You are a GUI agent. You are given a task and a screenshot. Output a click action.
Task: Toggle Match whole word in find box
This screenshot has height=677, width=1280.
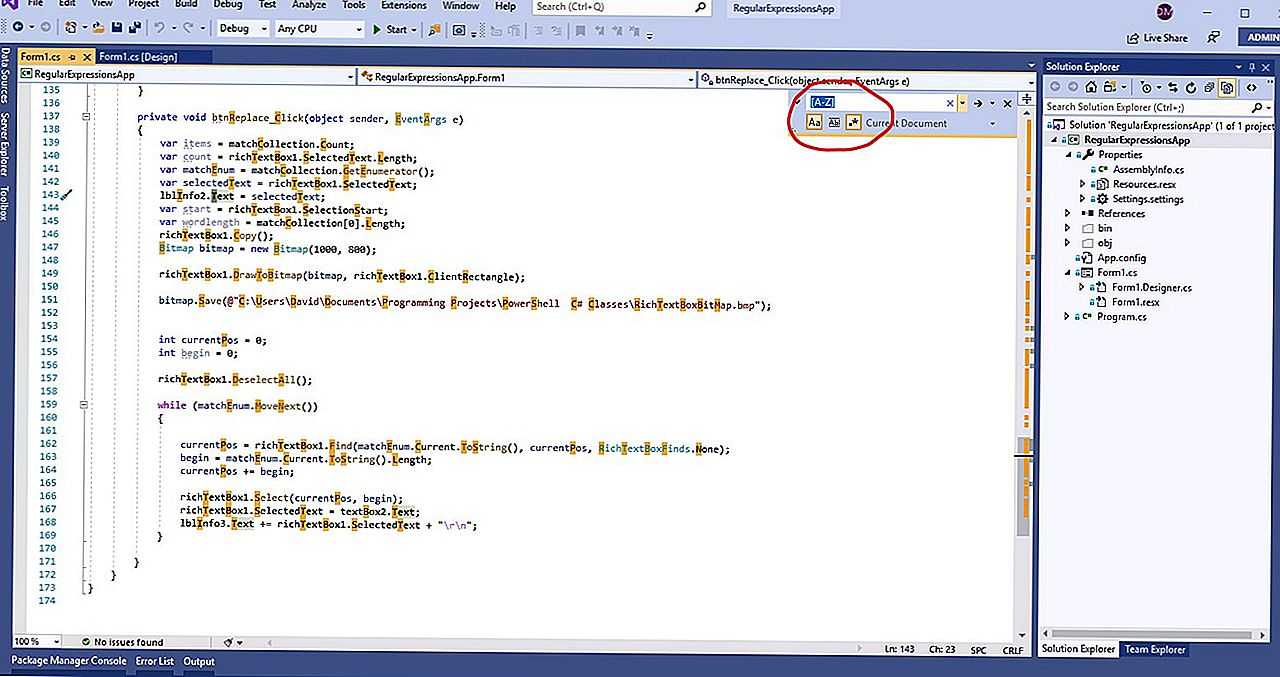point(834,123)
